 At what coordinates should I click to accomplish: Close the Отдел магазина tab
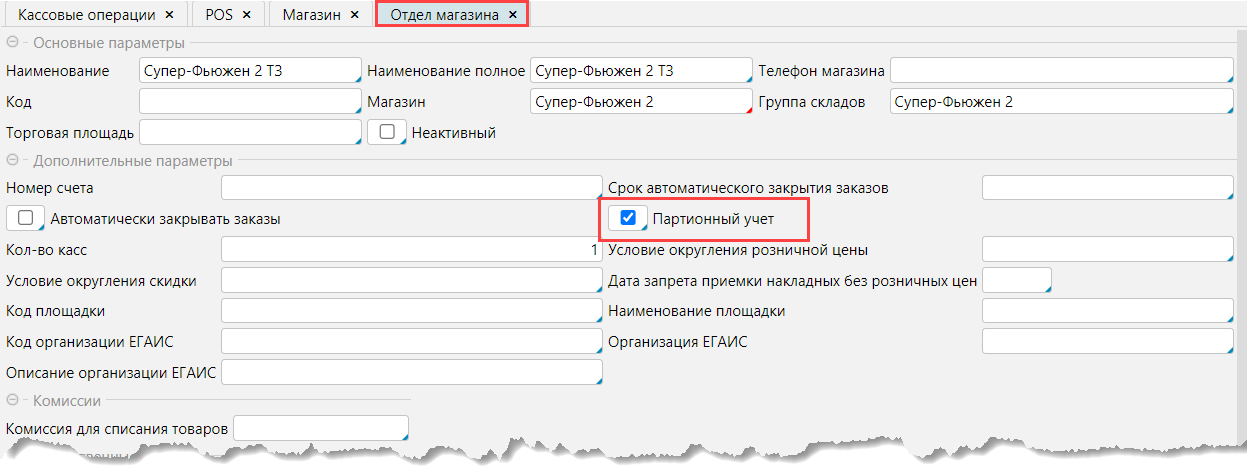(x=513, y=15)
